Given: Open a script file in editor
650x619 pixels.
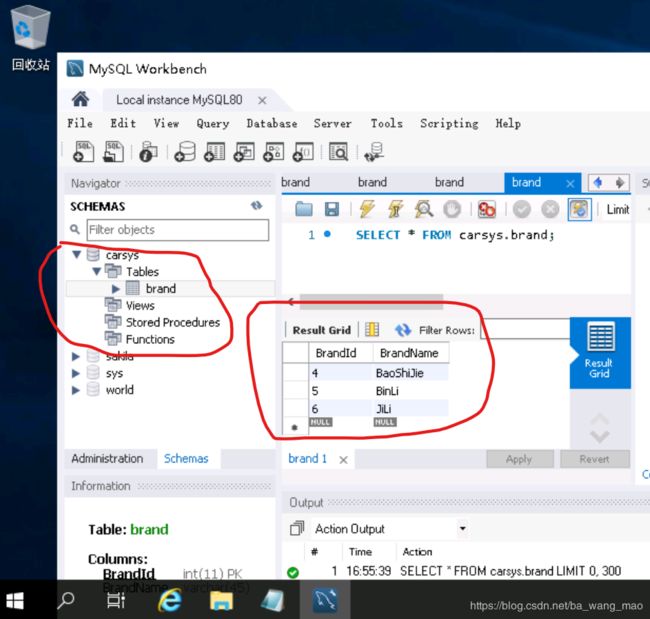Looking at the screenshot, I should point(304,209).
